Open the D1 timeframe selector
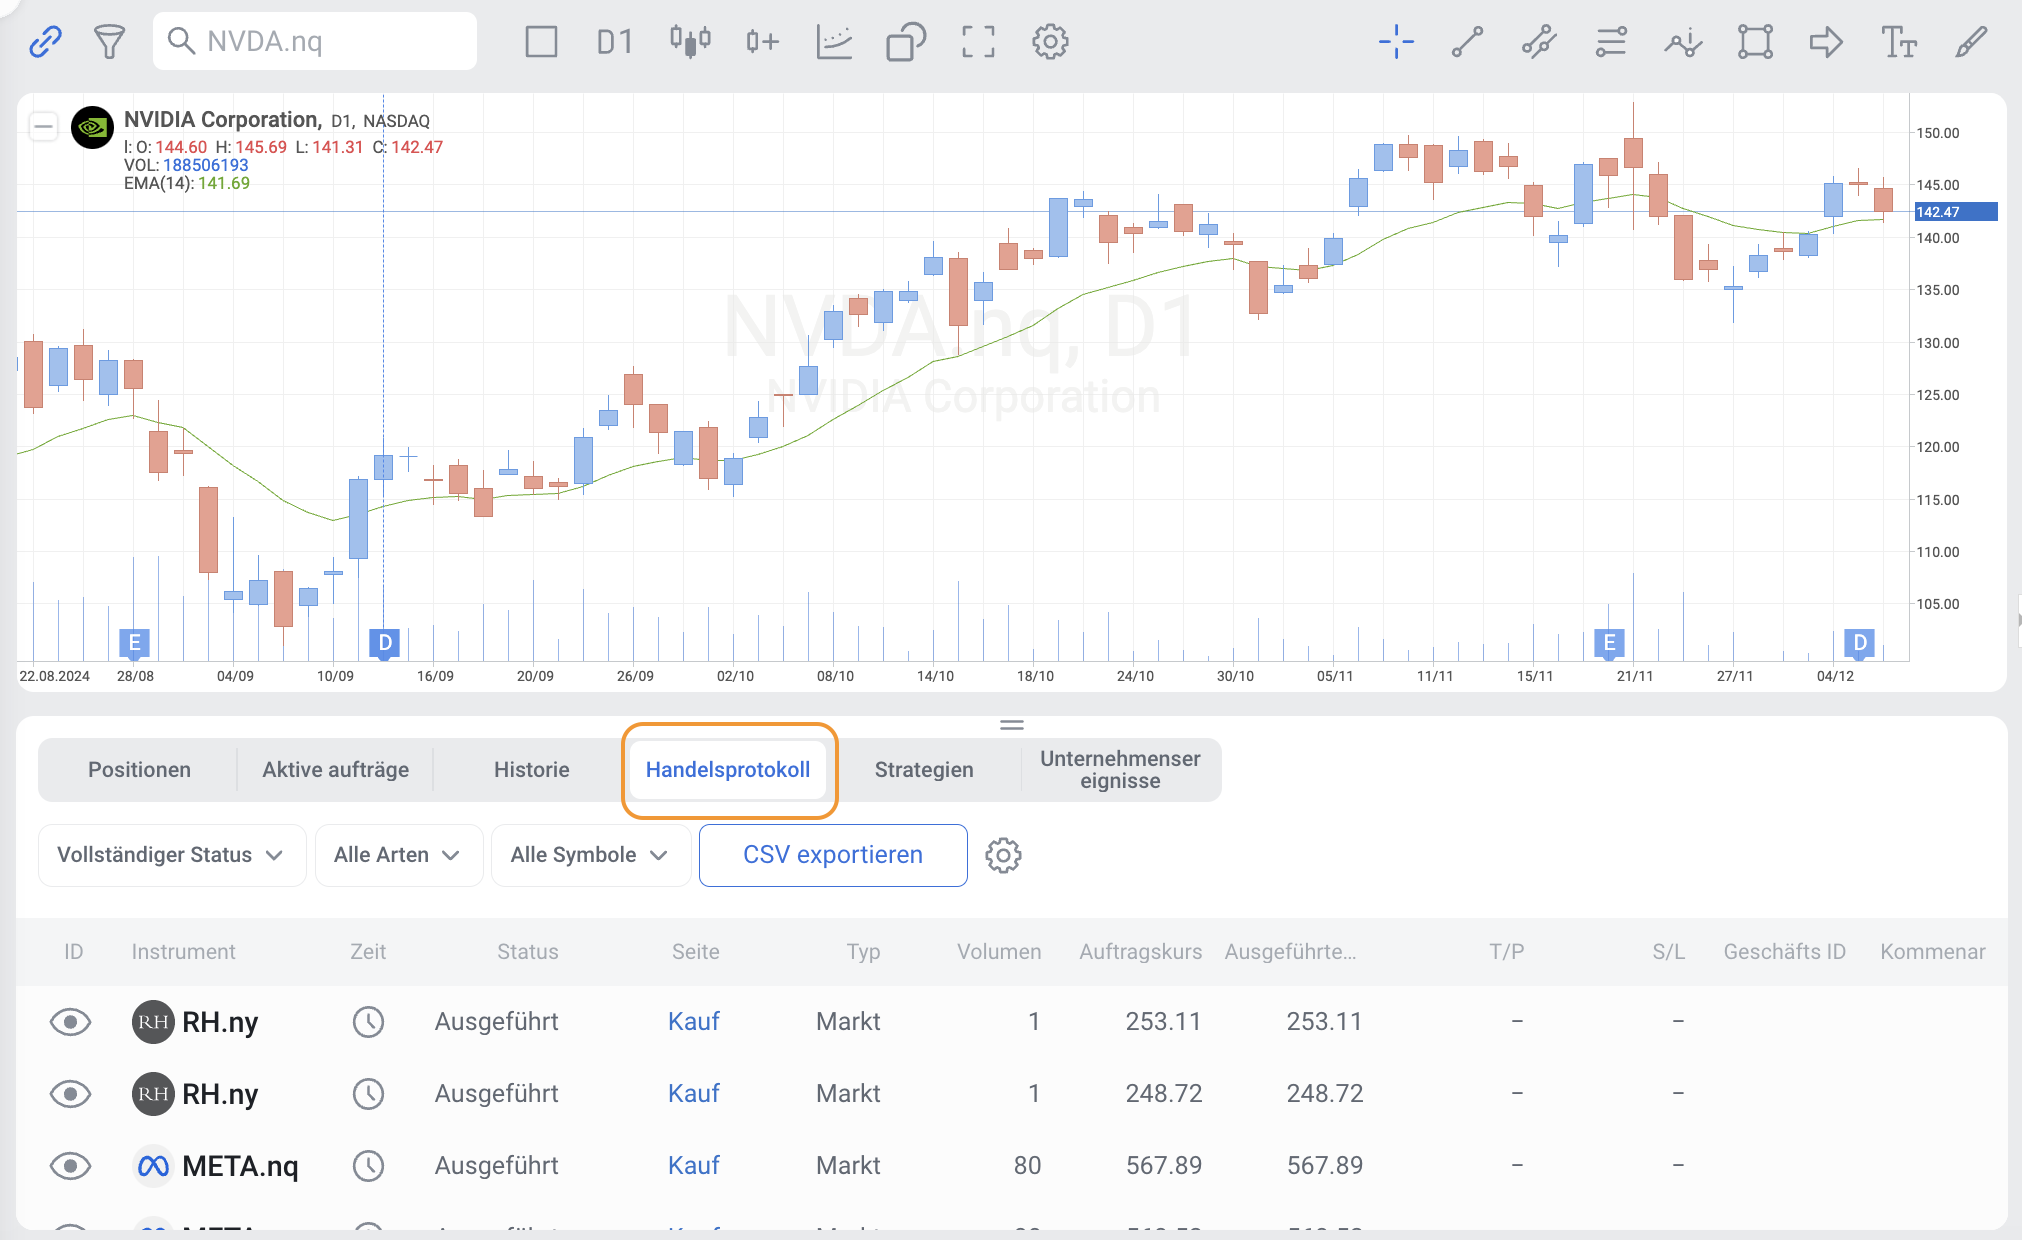2022x1240 pixels. tap(614, 41)
